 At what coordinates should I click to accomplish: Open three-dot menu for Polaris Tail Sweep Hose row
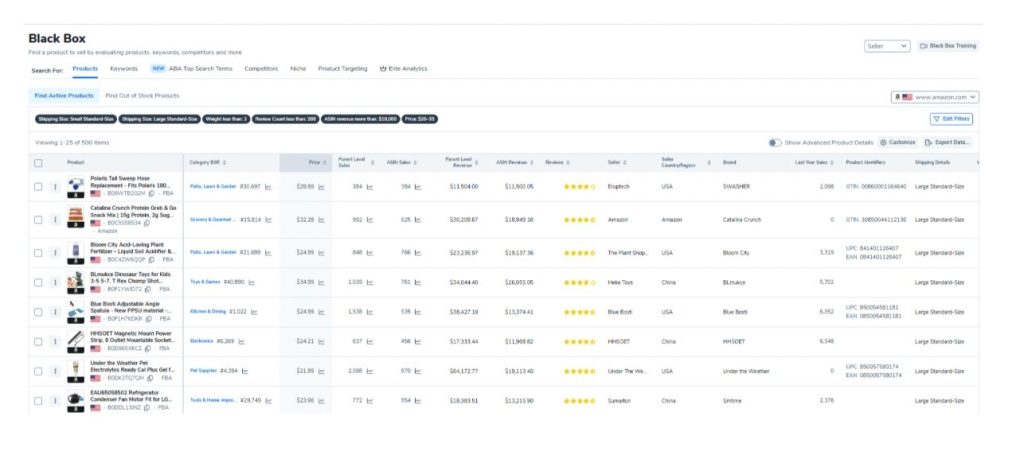[55, 187]
